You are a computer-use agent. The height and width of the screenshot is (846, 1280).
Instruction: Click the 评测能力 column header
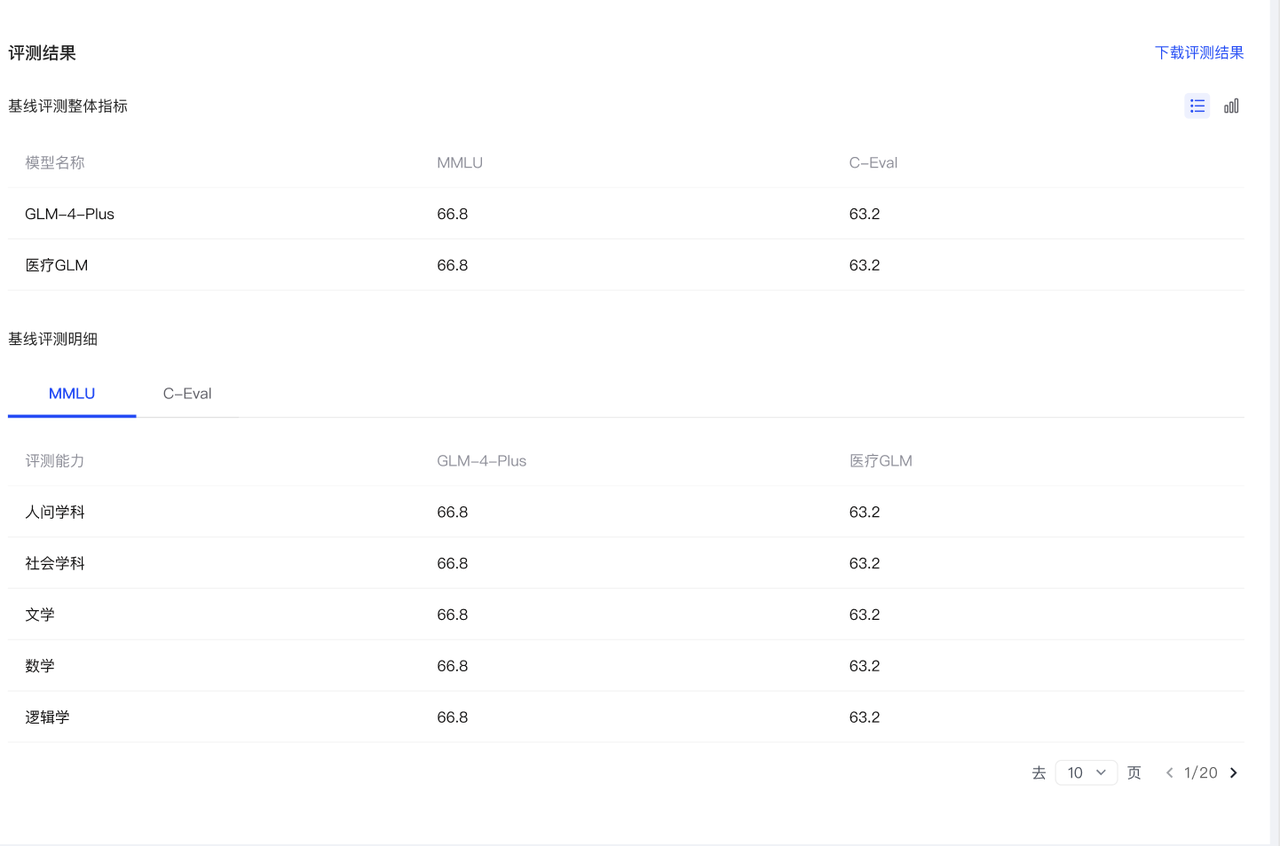55,461
